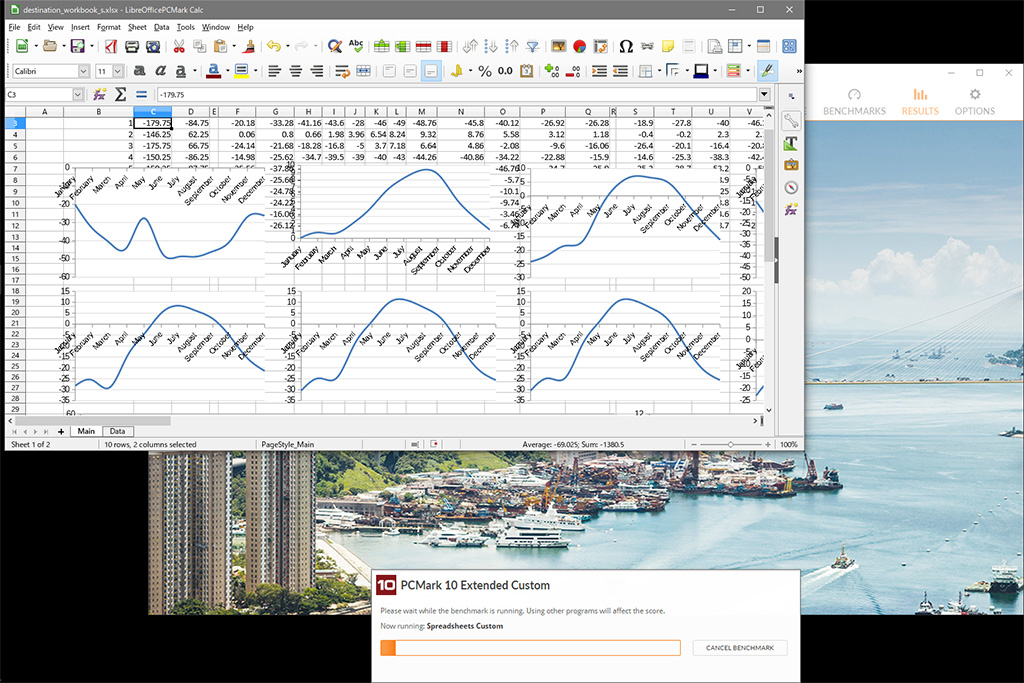Click the zoom slider in status bar
Image resolution: width=1024 pixels, height=683 pixels.
(x=731, y=445)
